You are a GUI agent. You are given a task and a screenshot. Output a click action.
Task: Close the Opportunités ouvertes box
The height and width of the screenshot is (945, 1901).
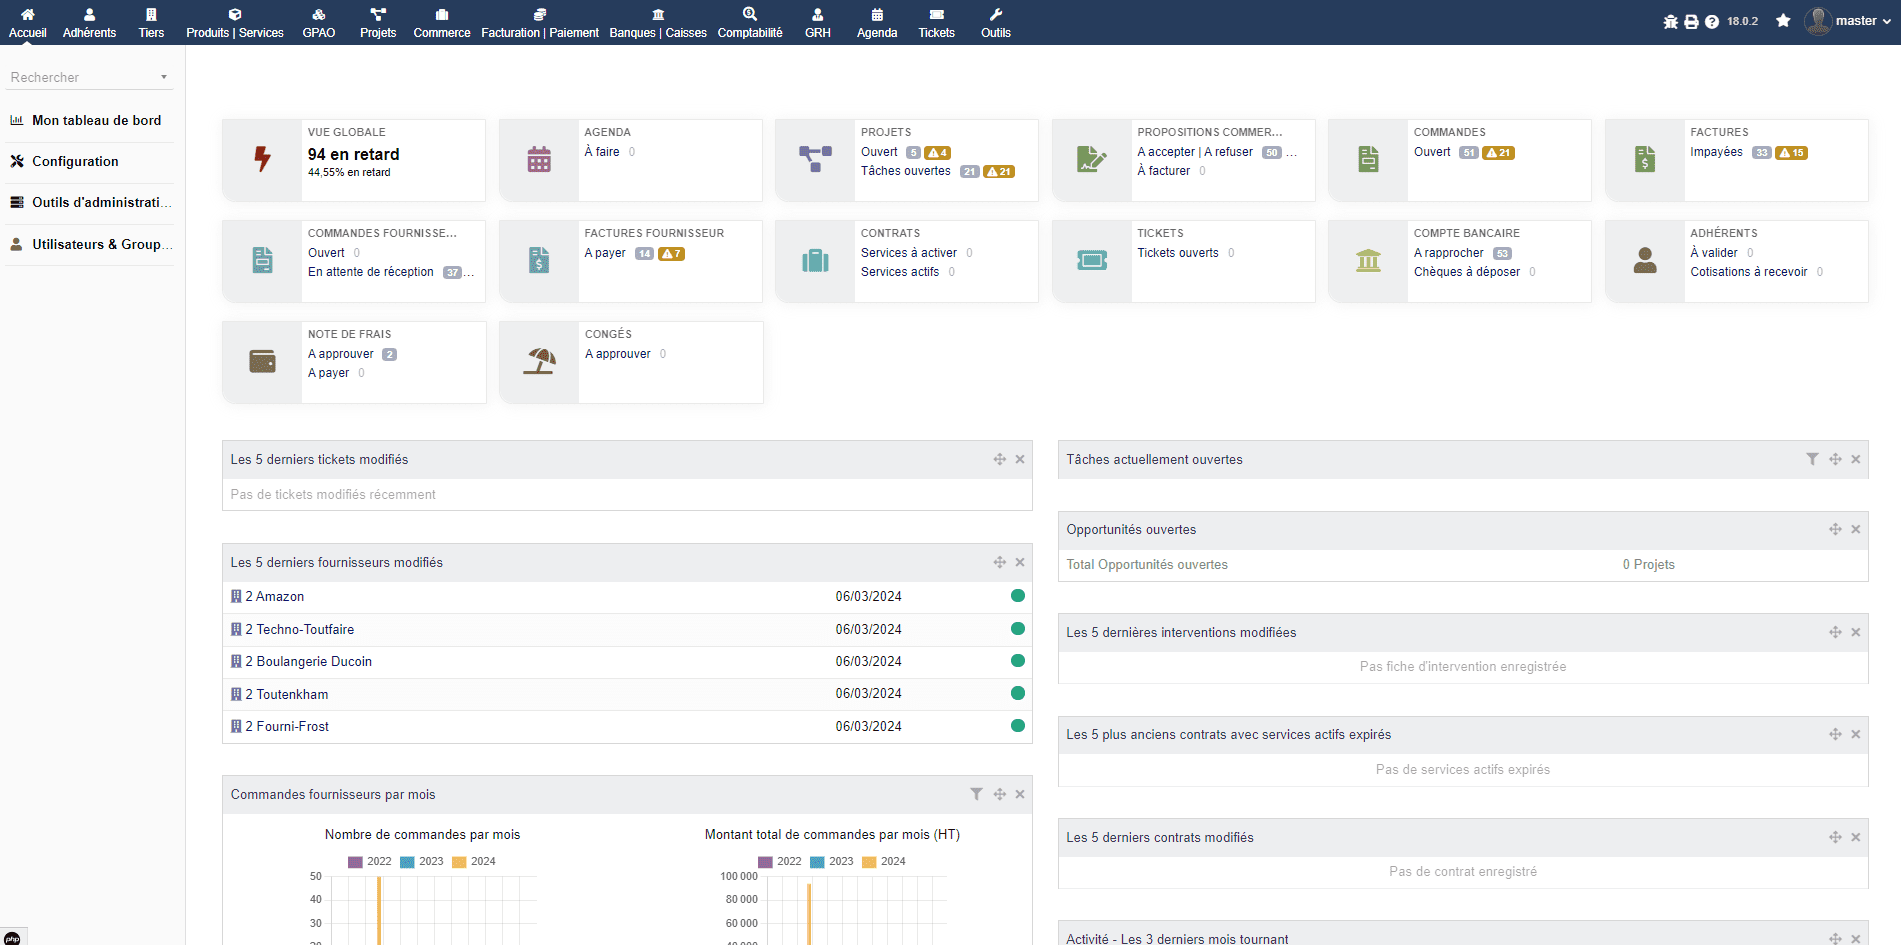pos(1856,529)
